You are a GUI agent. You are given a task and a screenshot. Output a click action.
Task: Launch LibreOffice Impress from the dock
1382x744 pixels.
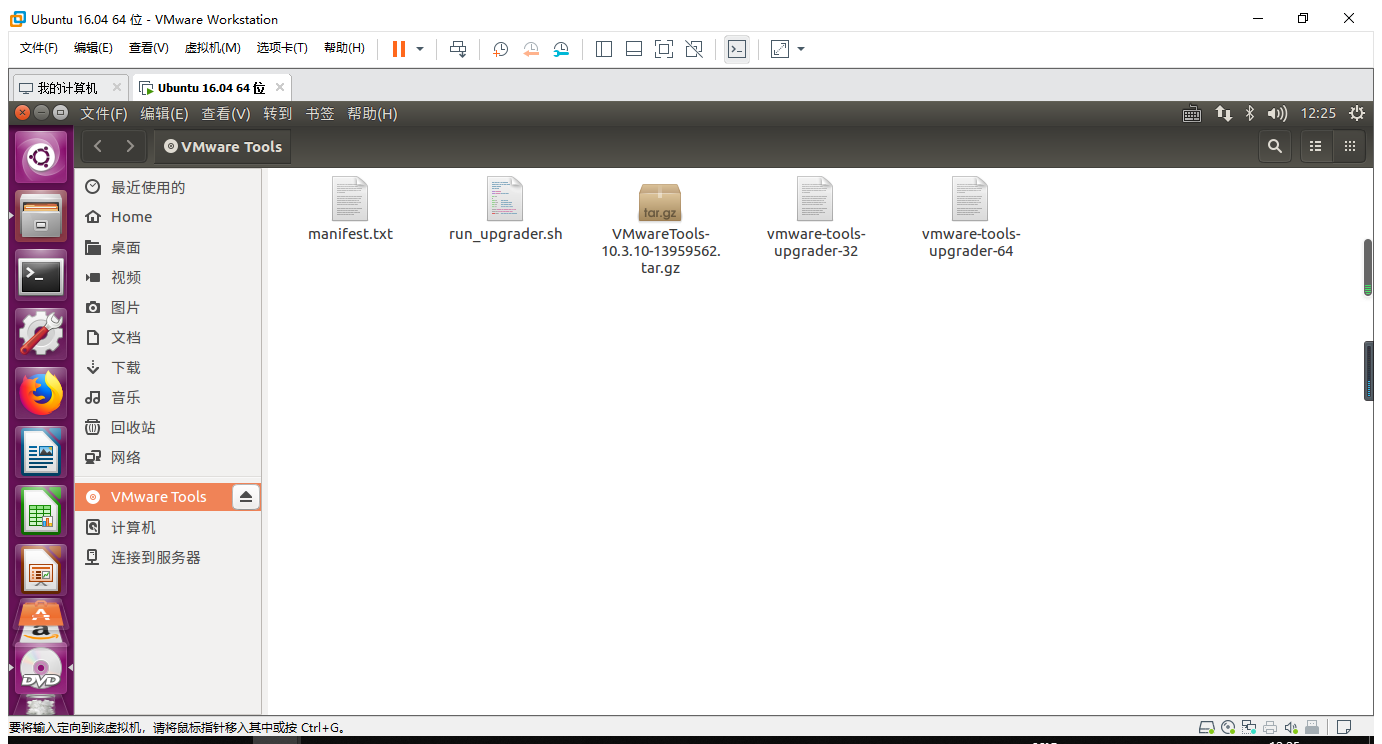[x=41, y=570]
